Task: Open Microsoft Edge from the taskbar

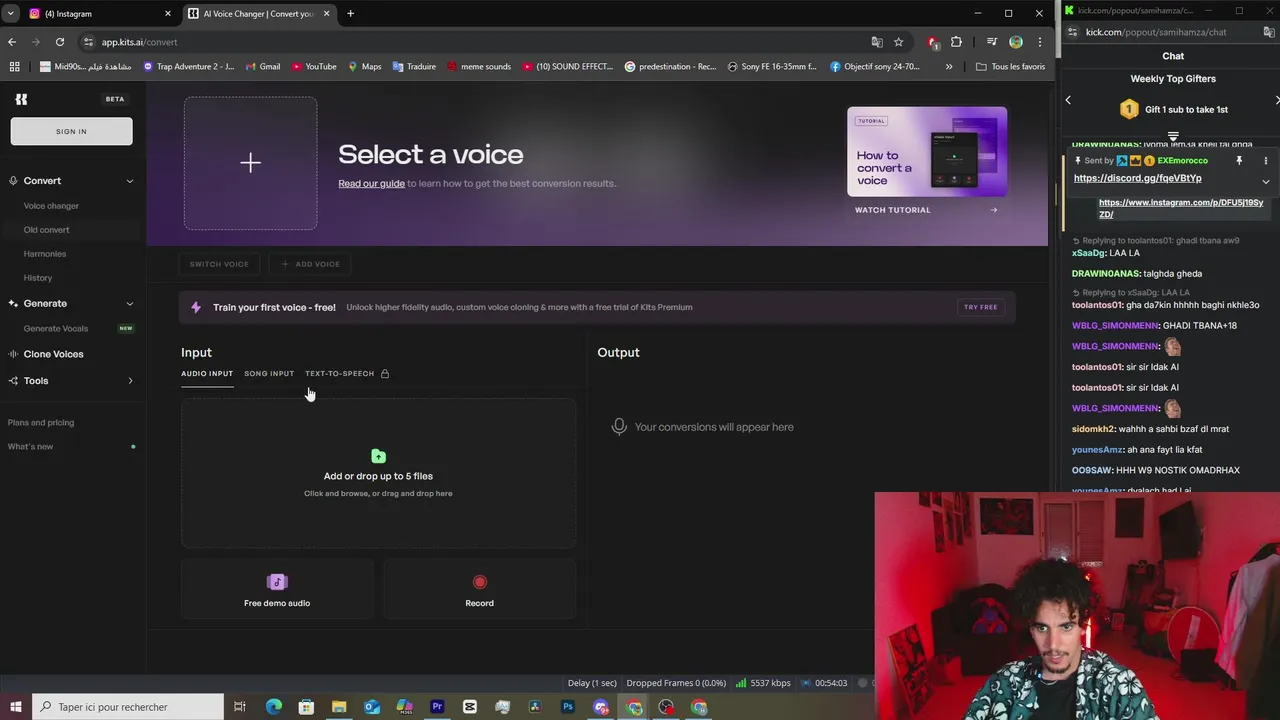Action: coord(273,707)
